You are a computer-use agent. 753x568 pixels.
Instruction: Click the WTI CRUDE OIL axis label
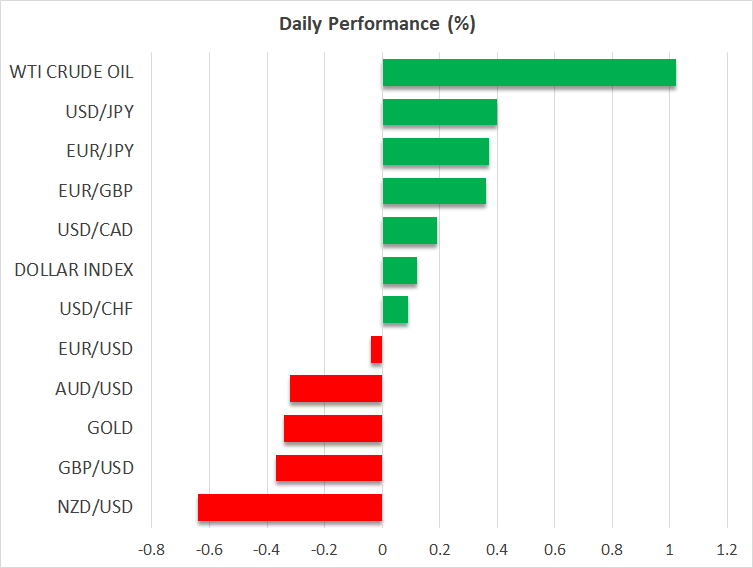click(x=71, y=72)
